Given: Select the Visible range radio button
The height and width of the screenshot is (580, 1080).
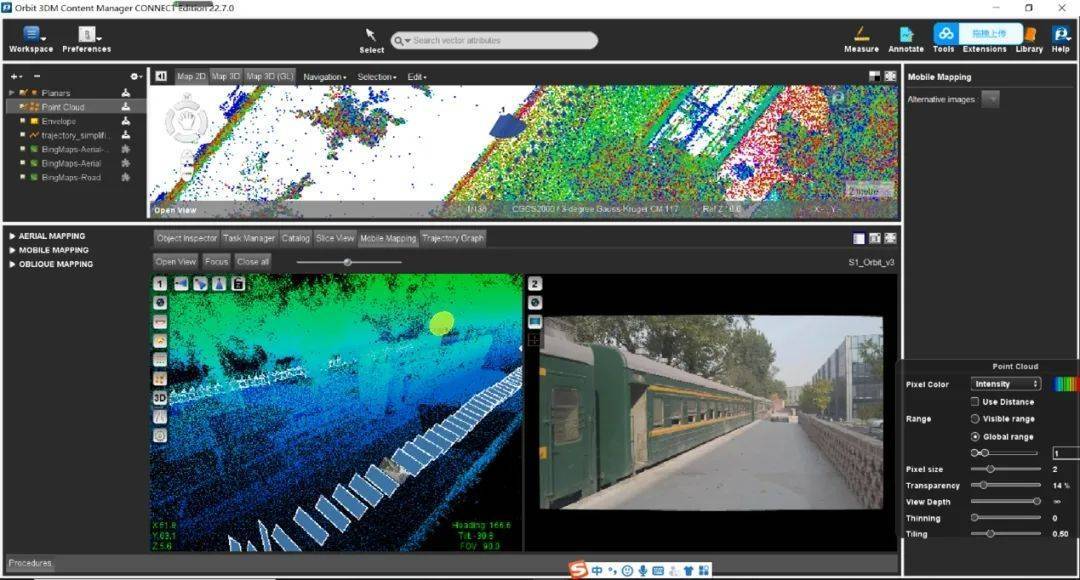Looking at the screenshot, I should pos(975,419).
